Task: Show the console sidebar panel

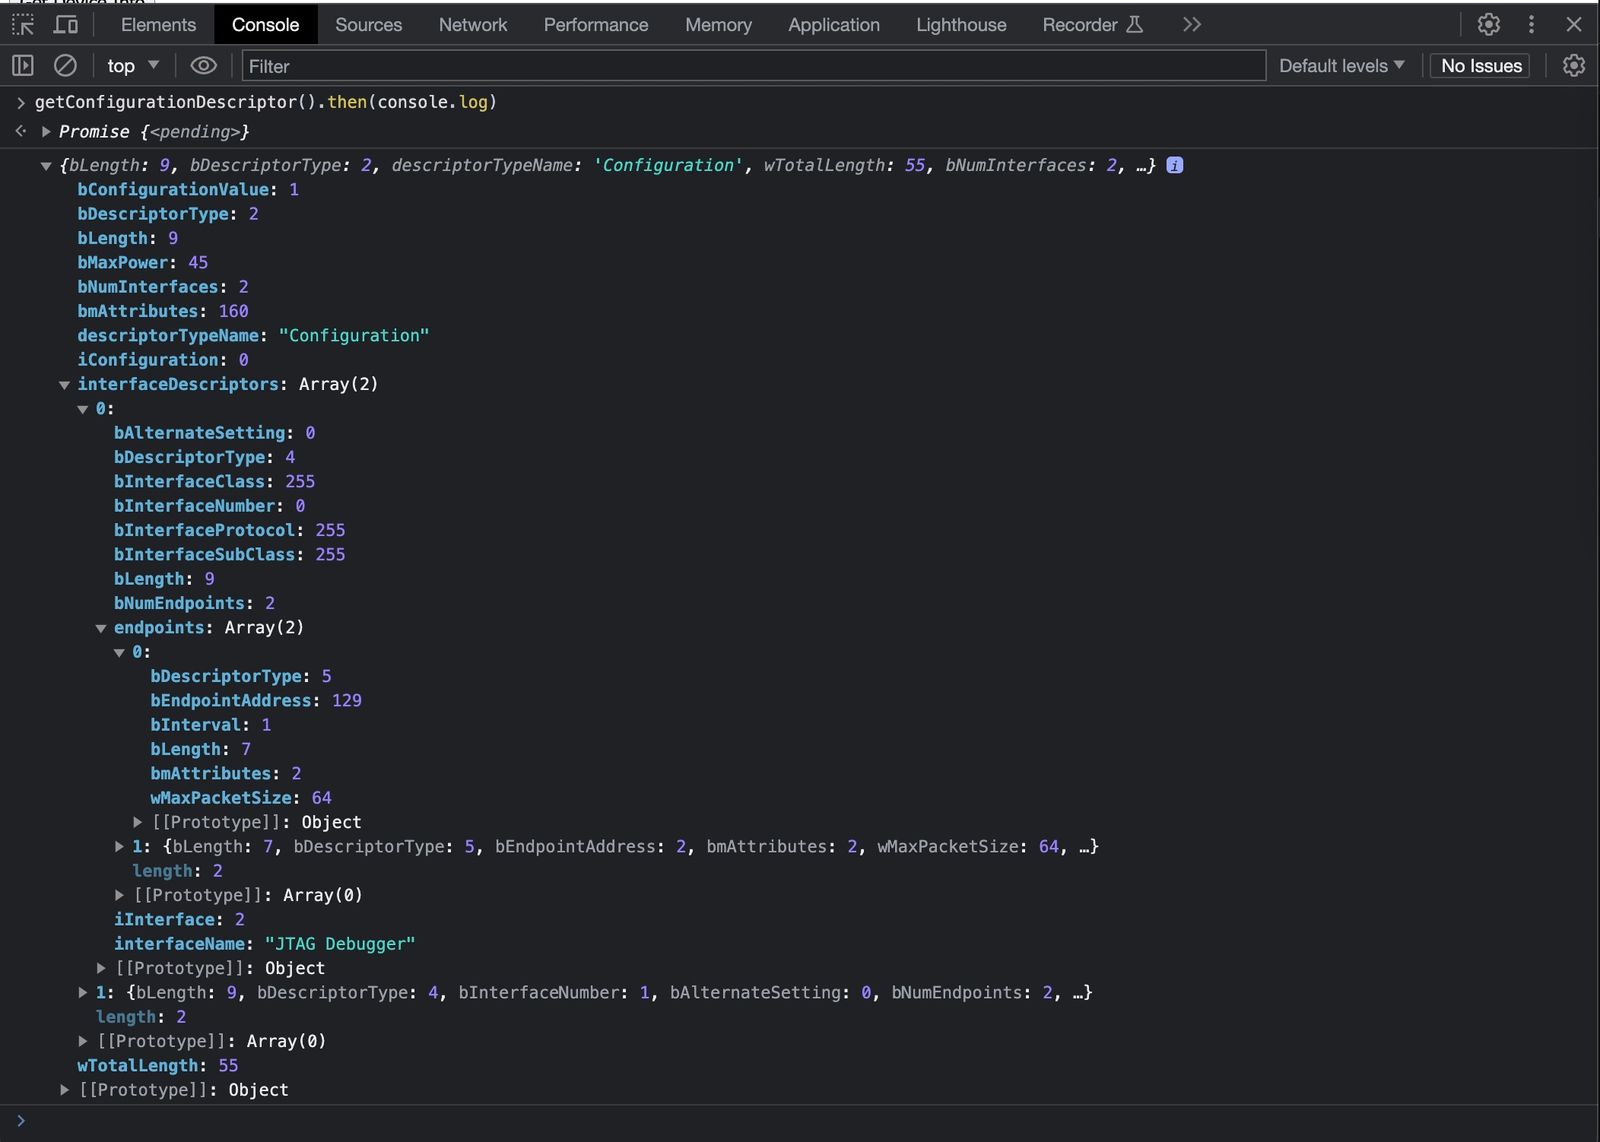Action: tap(23, 66)
